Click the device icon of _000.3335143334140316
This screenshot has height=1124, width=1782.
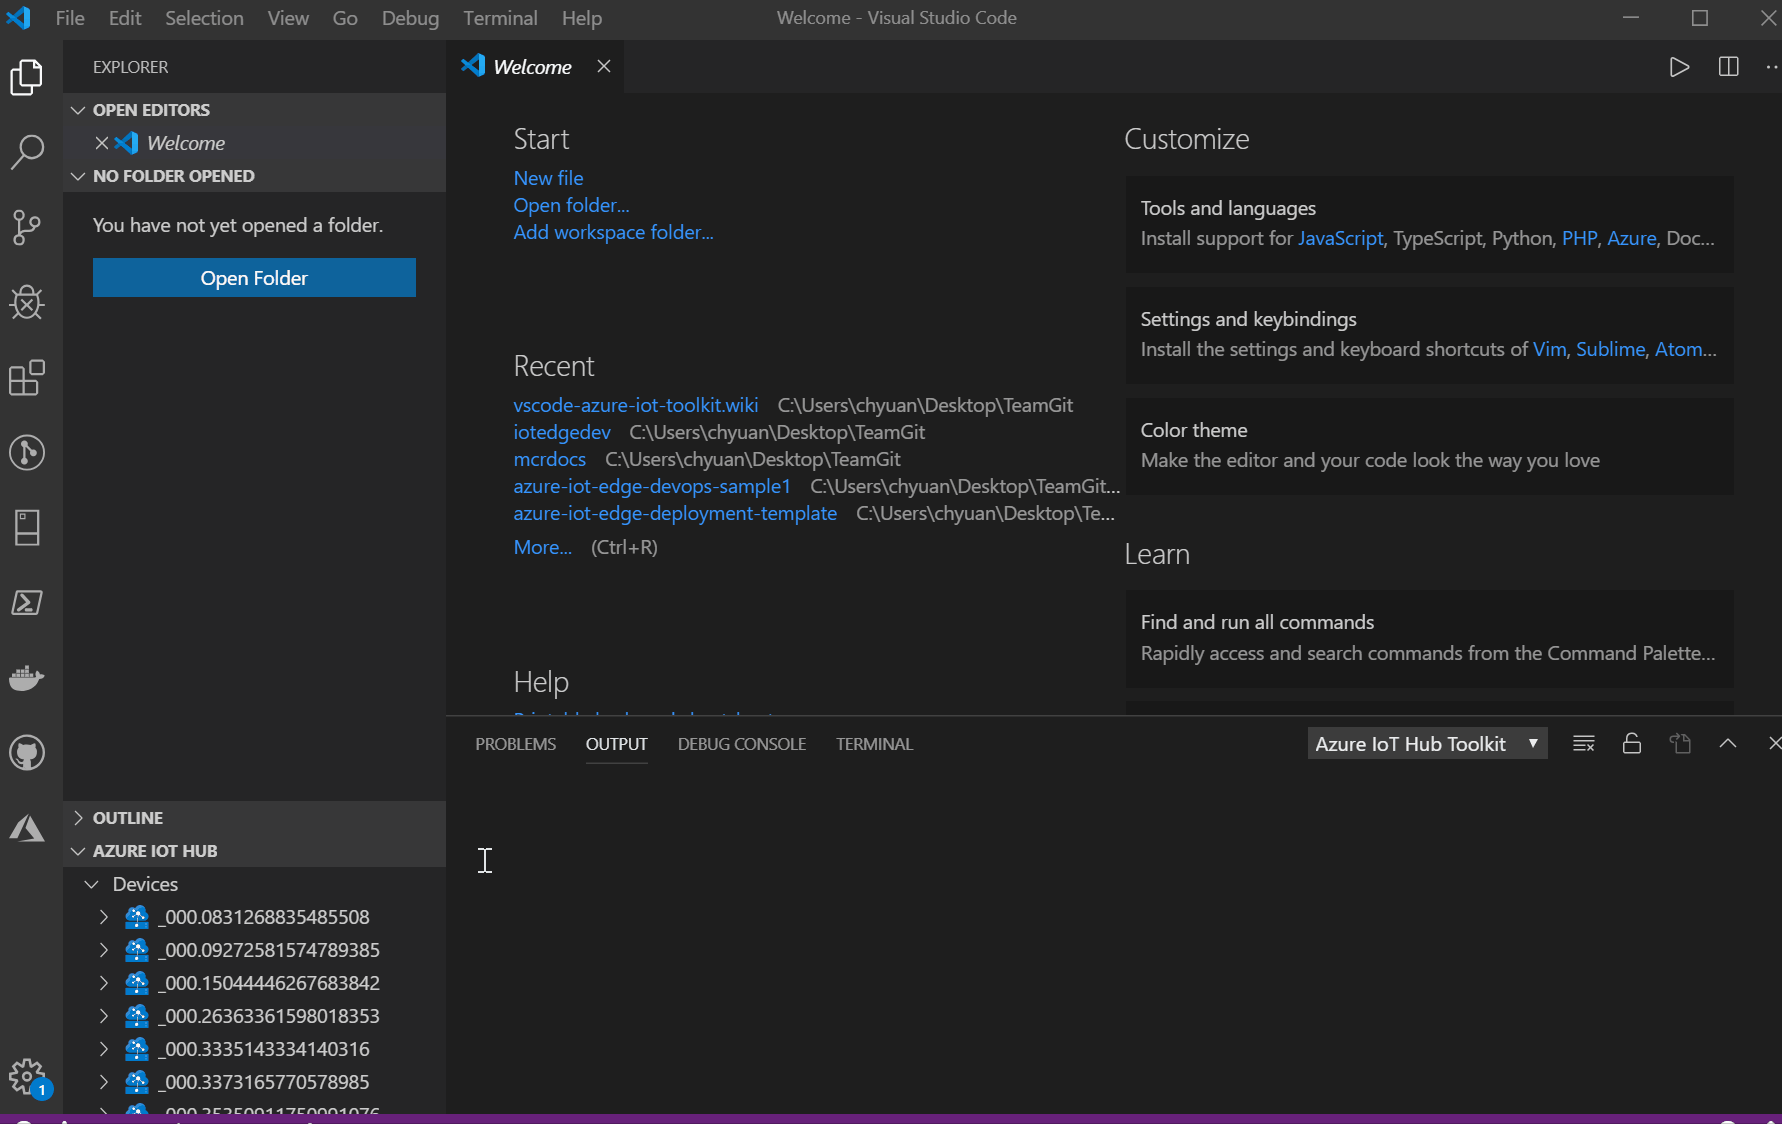tap(137, 1049)
